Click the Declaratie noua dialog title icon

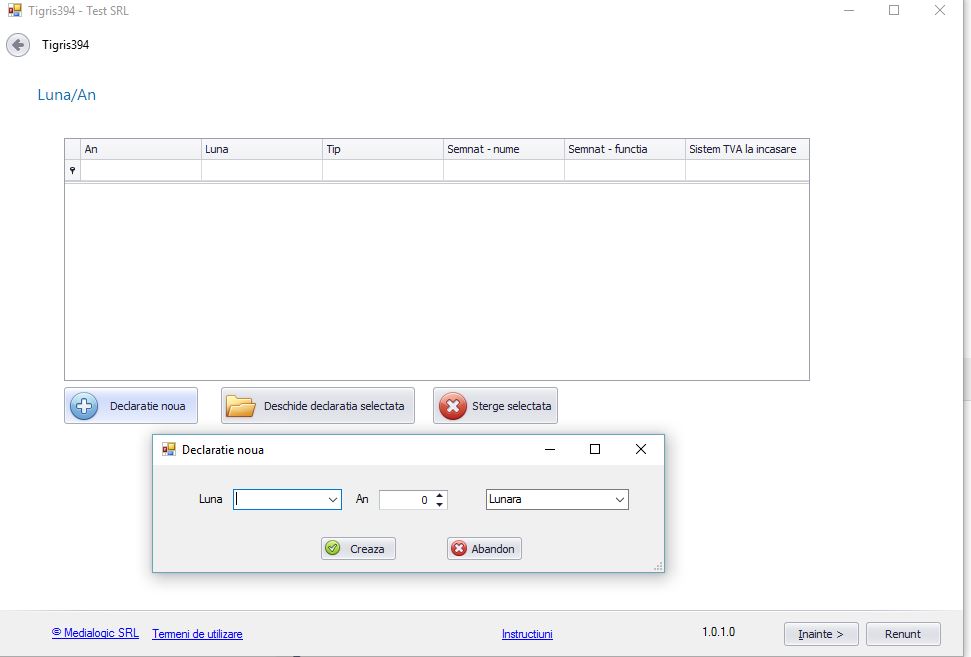pyautogui.click(x=169, y=450)
